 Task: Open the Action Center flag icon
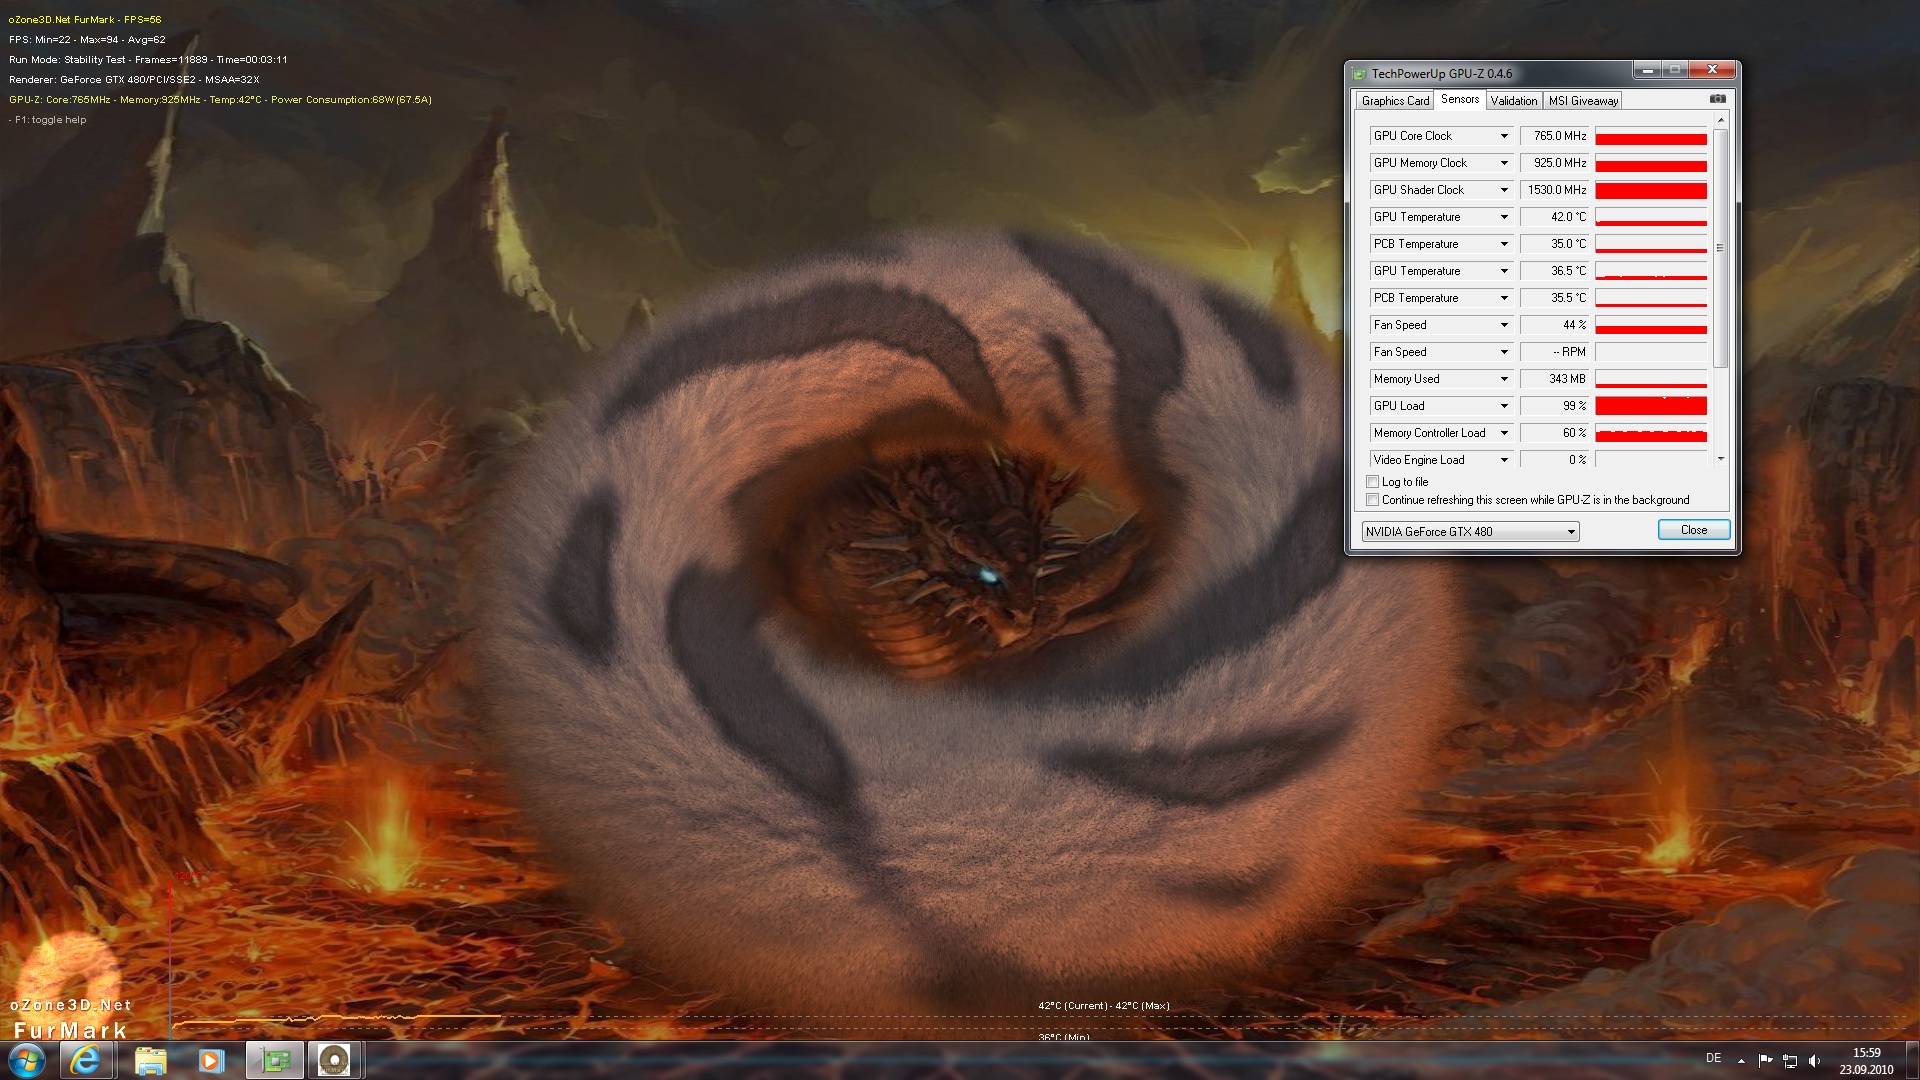point(1765,1061)
